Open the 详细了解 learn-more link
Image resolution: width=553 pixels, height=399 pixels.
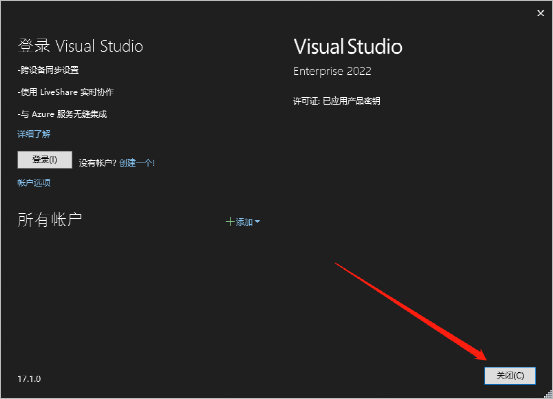coord(34,134)
